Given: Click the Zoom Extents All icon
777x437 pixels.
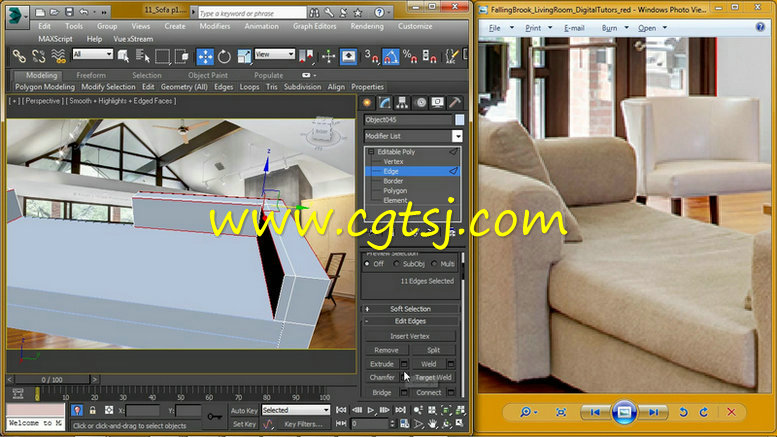Looking at the screenshot, I should pyautogui.click(x=460, y=410).
